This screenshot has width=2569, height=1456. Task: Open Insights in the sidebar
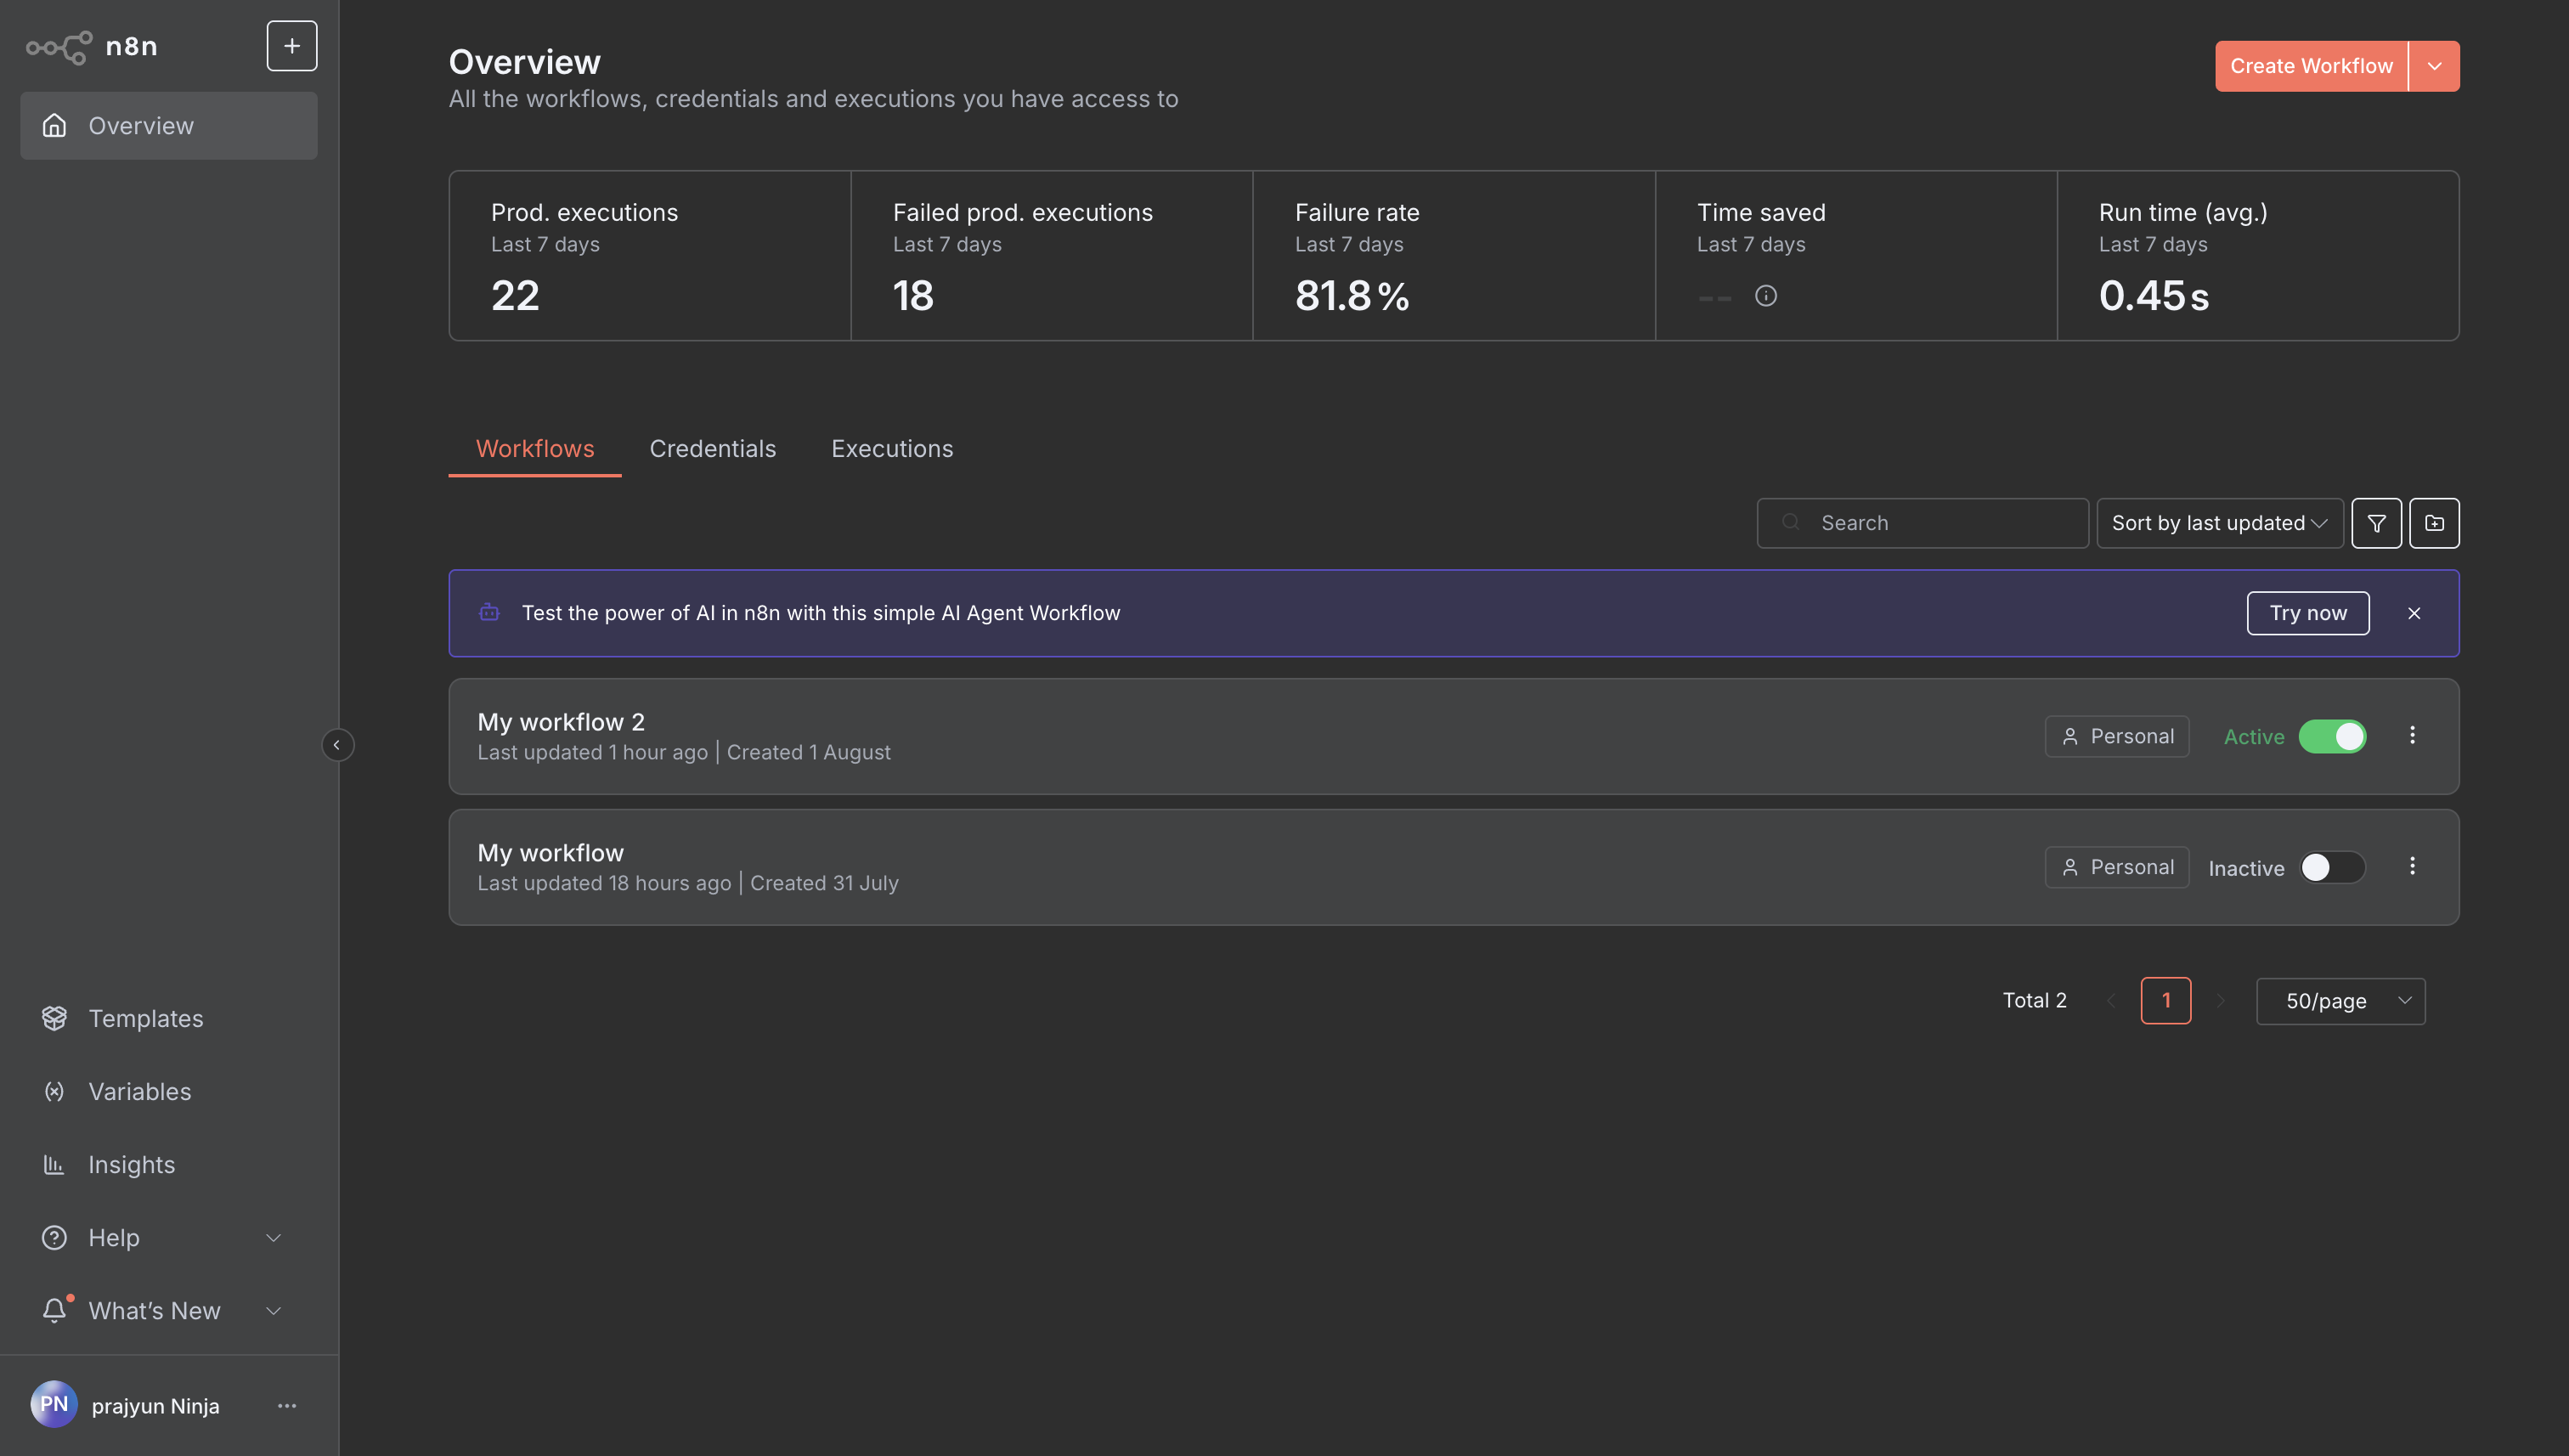tap(169, 1164)
